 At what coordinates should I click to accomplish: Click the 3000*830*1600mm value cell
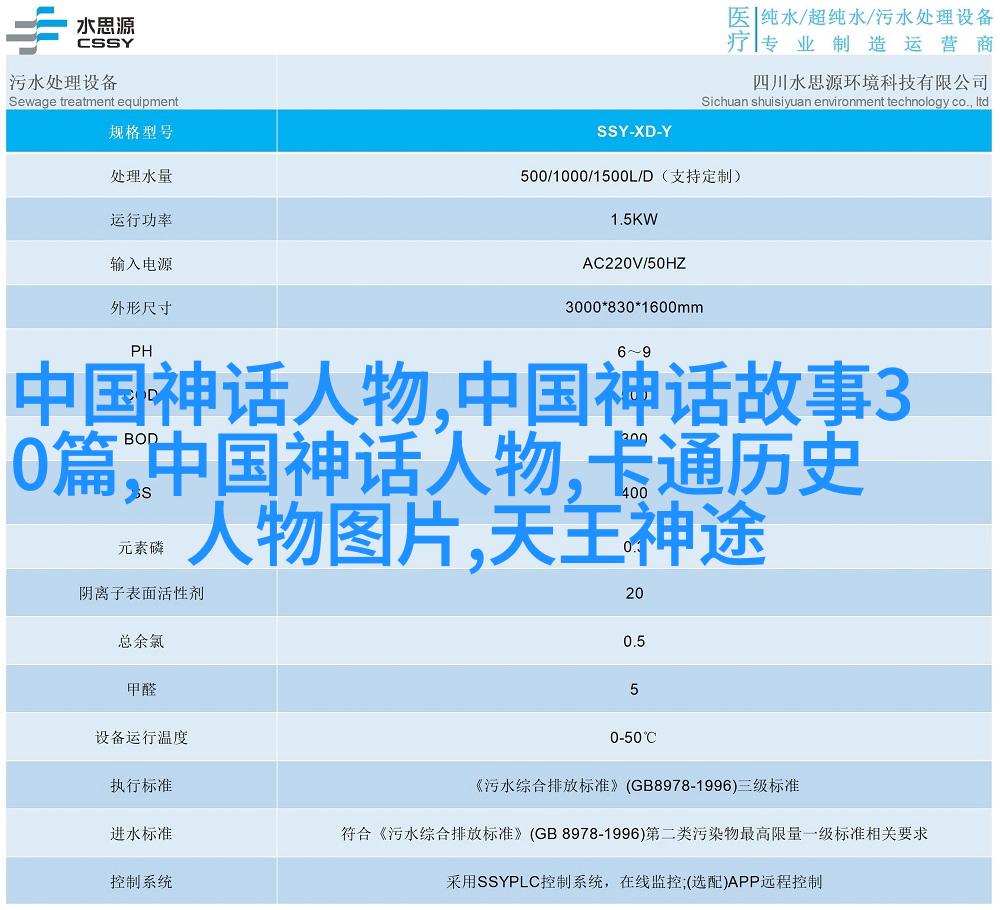tap(634, 308)
